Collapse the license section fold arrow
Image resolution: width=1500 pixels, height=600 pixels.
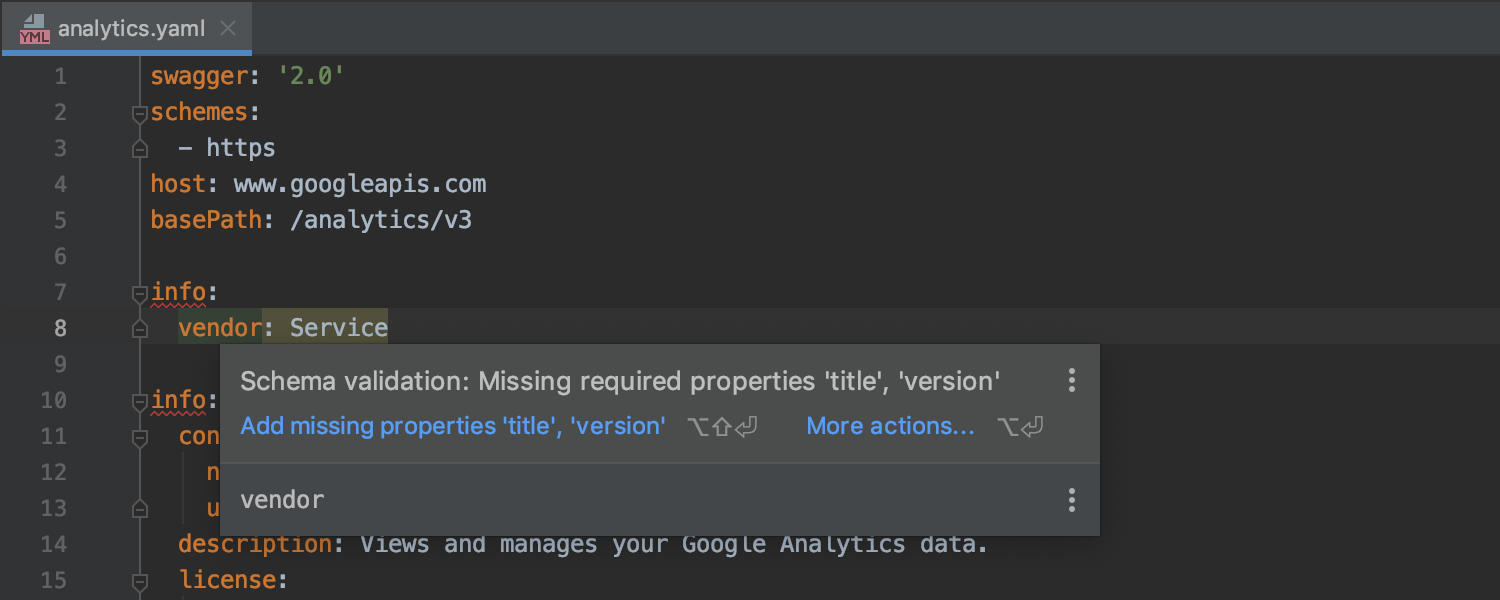pos(139,581)
